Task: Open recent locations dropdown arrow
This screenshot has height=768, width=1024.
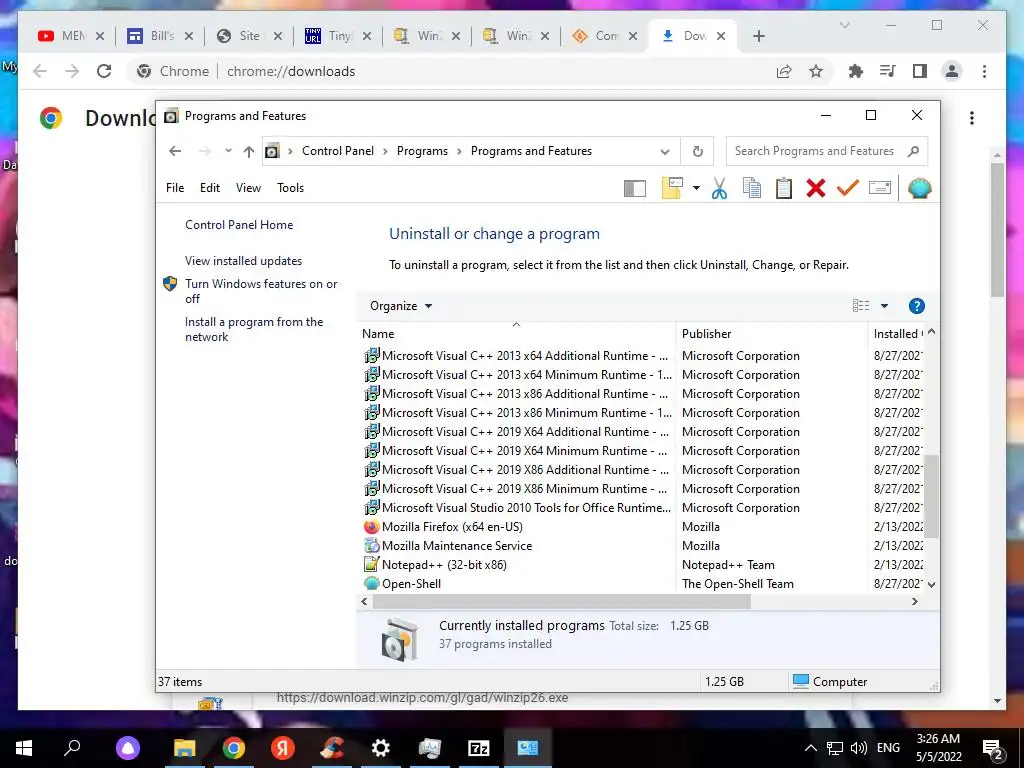Action: point(228,151)
